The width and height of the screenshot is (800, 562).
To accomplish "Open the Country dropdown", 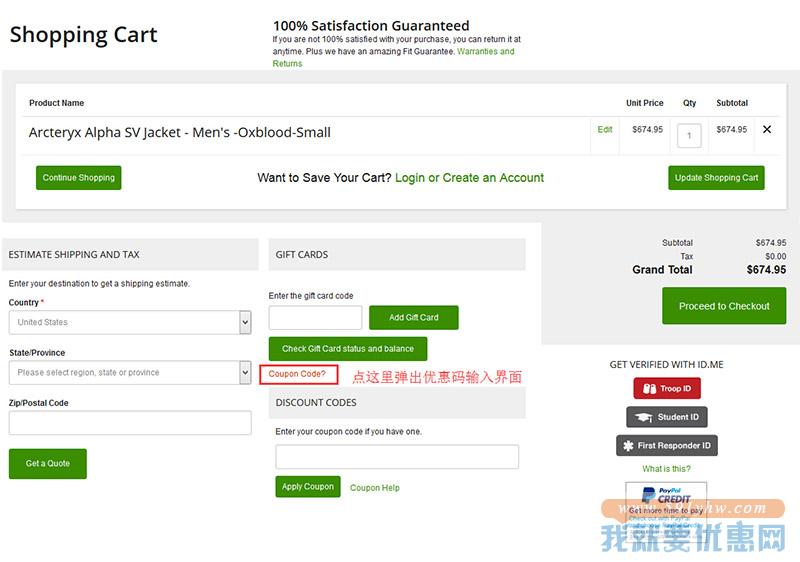I will tap(130, 322).
